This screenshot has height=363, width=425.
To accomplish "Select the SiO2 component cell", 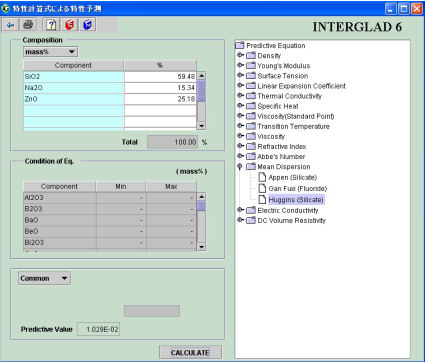I will point(74,77).
